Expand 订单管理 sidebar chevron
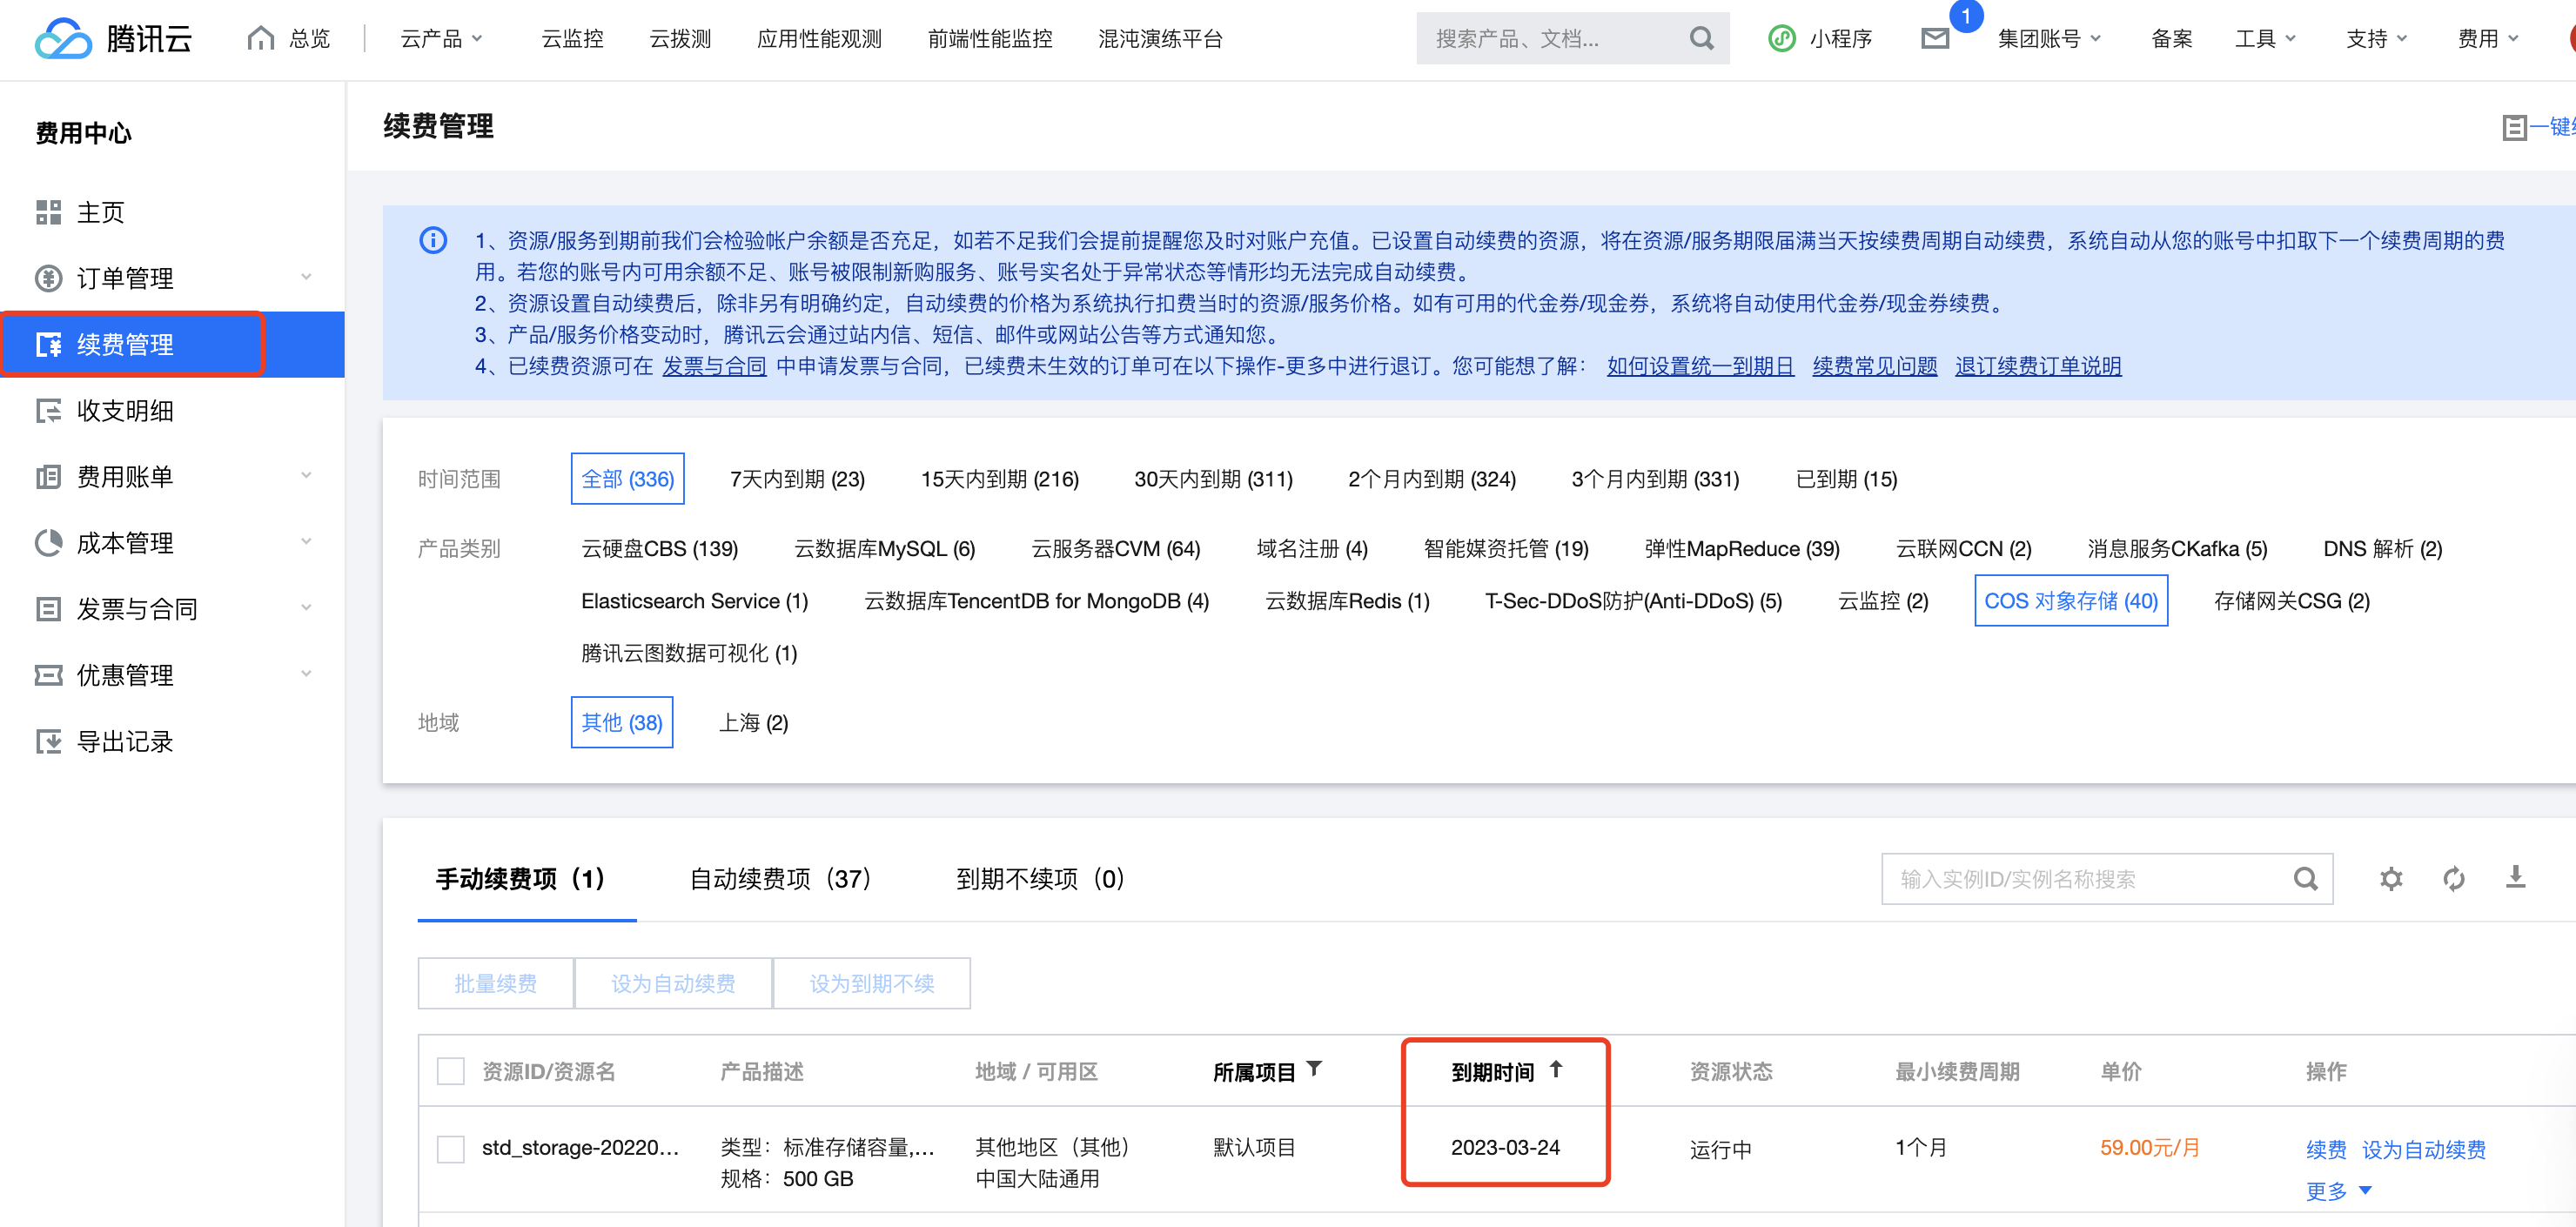This screenshot has height=1227, width=2576. coord(306,277)
